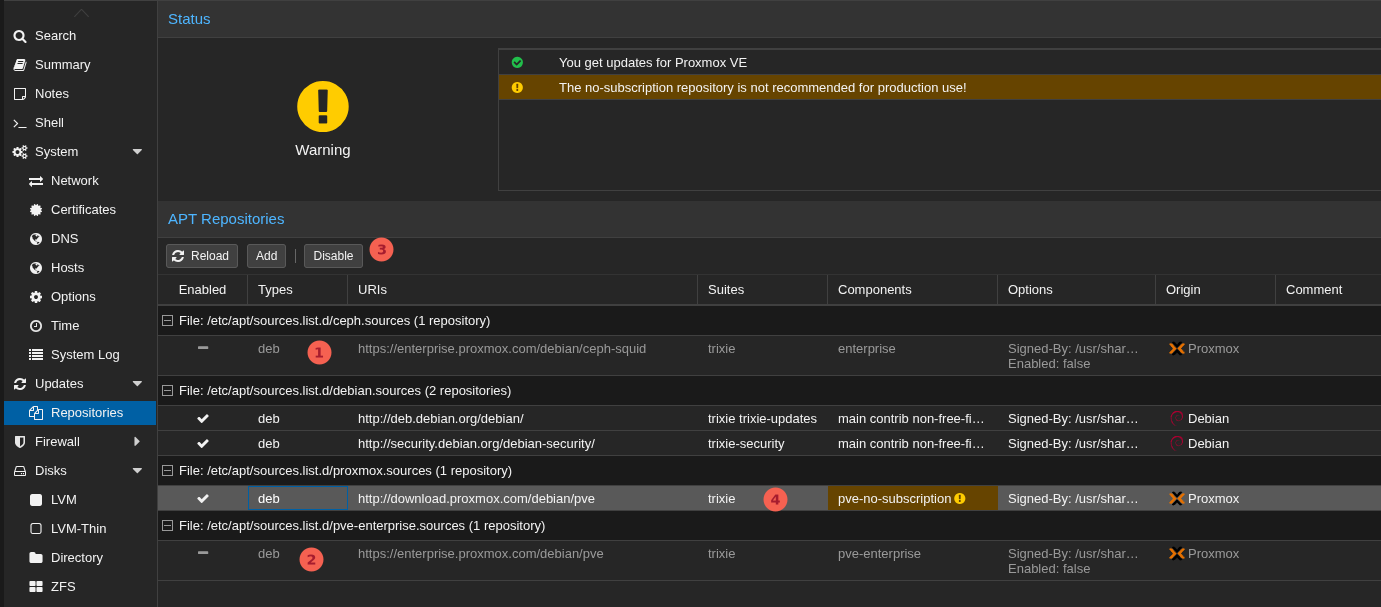Image resolution: width=1381 pixels, height=607 pixels.
Task: Click the Time icon in the sidebar
Action: point(34,325)
